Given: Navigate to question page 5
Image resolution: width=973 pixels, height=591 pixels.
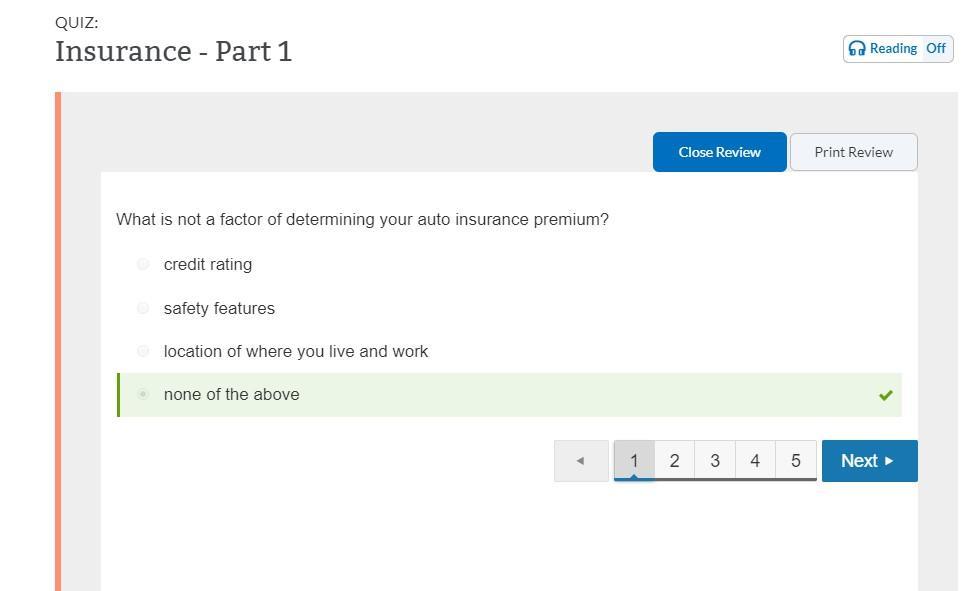Looking at the screenshot, I should coord(796,461).
